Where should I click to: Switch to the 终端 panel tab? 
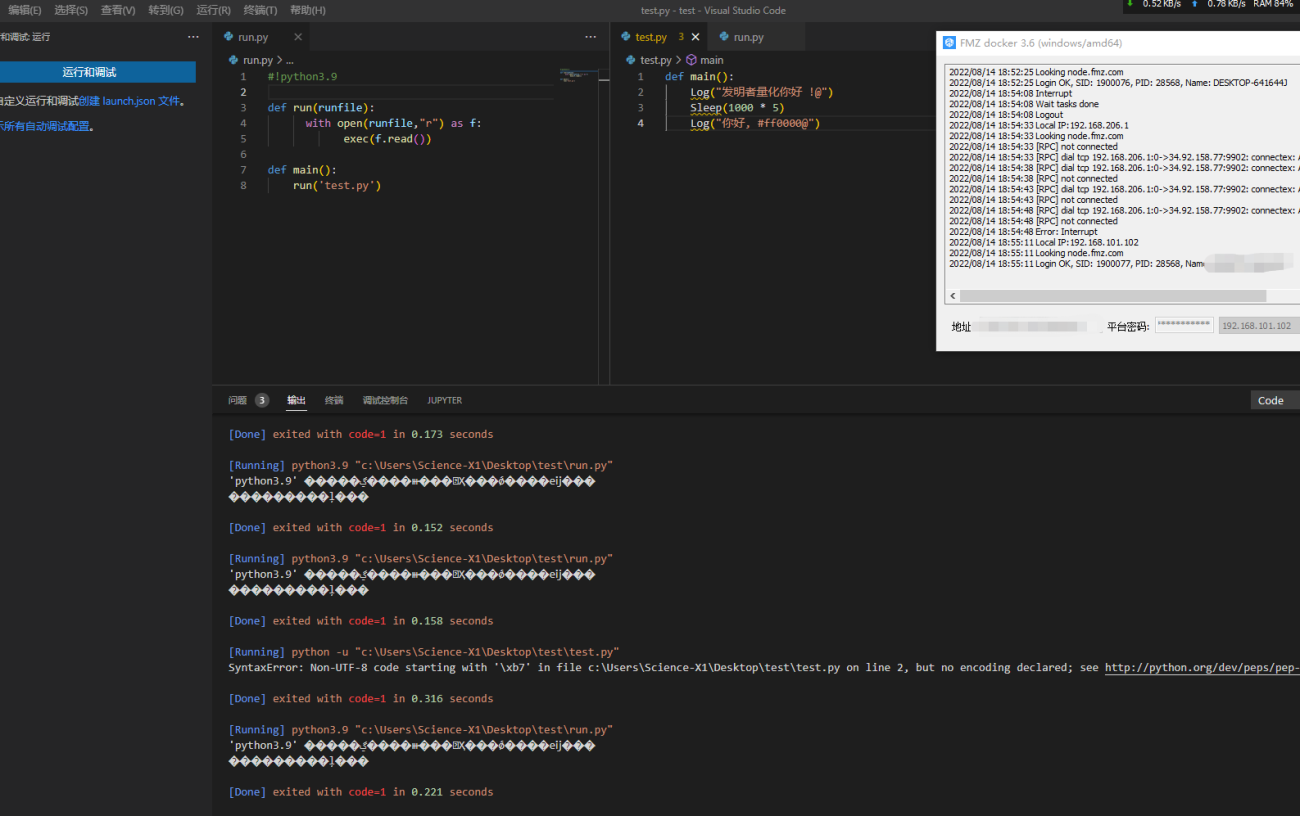334,400
